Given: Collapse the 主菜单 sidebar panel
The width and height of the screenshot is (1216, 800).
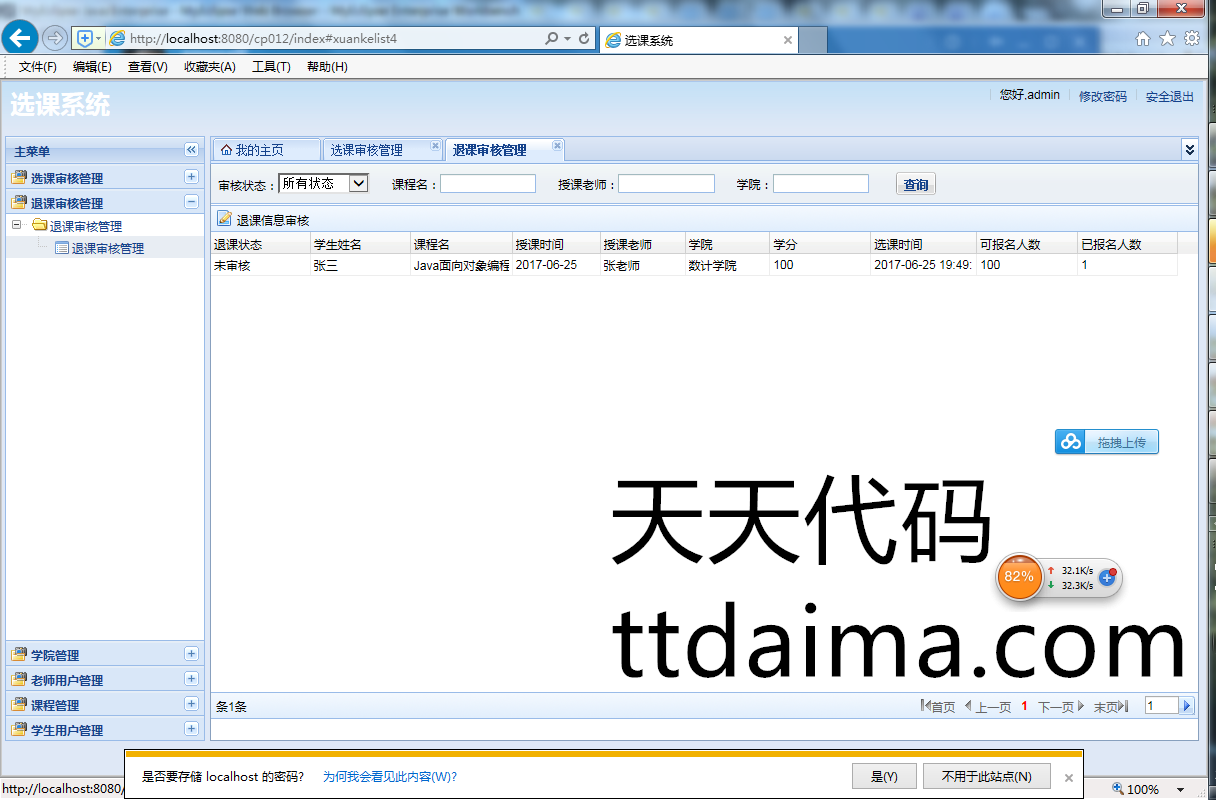Looking at the screenshot, I should [x=191, y=150].
